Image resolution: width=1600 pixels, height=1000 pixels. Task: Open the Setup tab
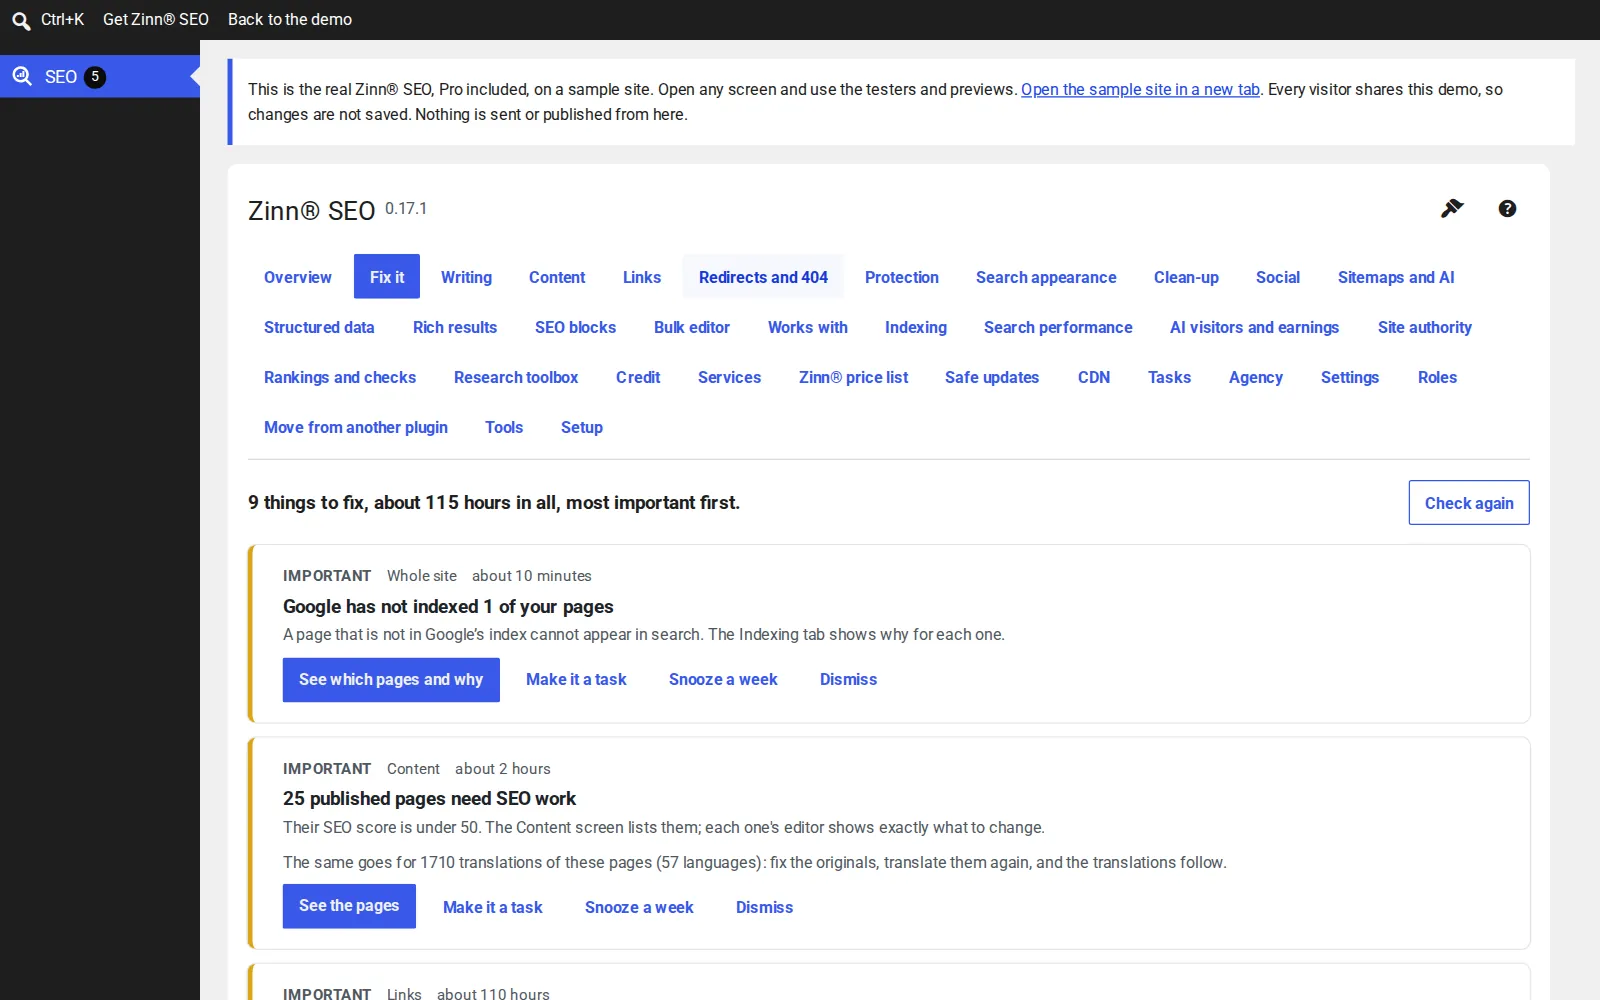[x=582, y=427]
